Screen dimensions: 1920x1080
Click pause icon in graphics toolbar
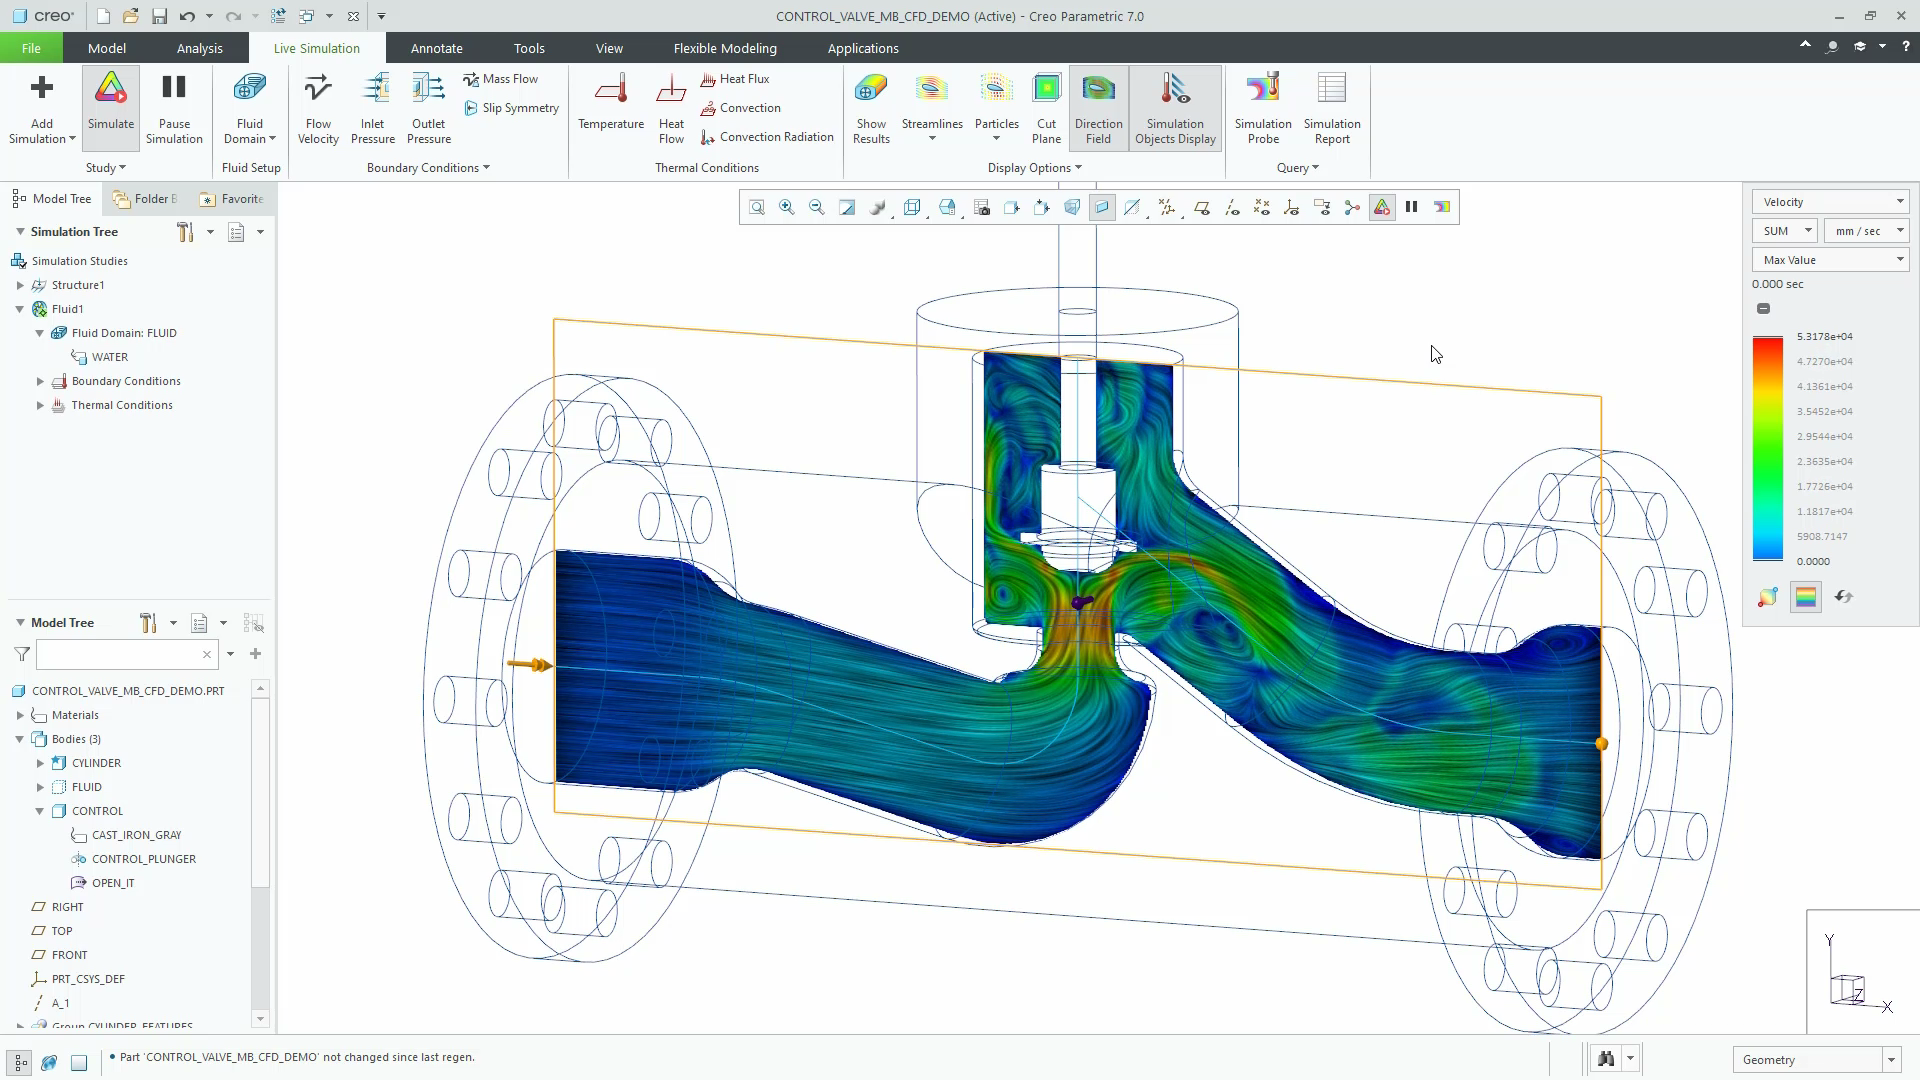tap(1412, 207)
